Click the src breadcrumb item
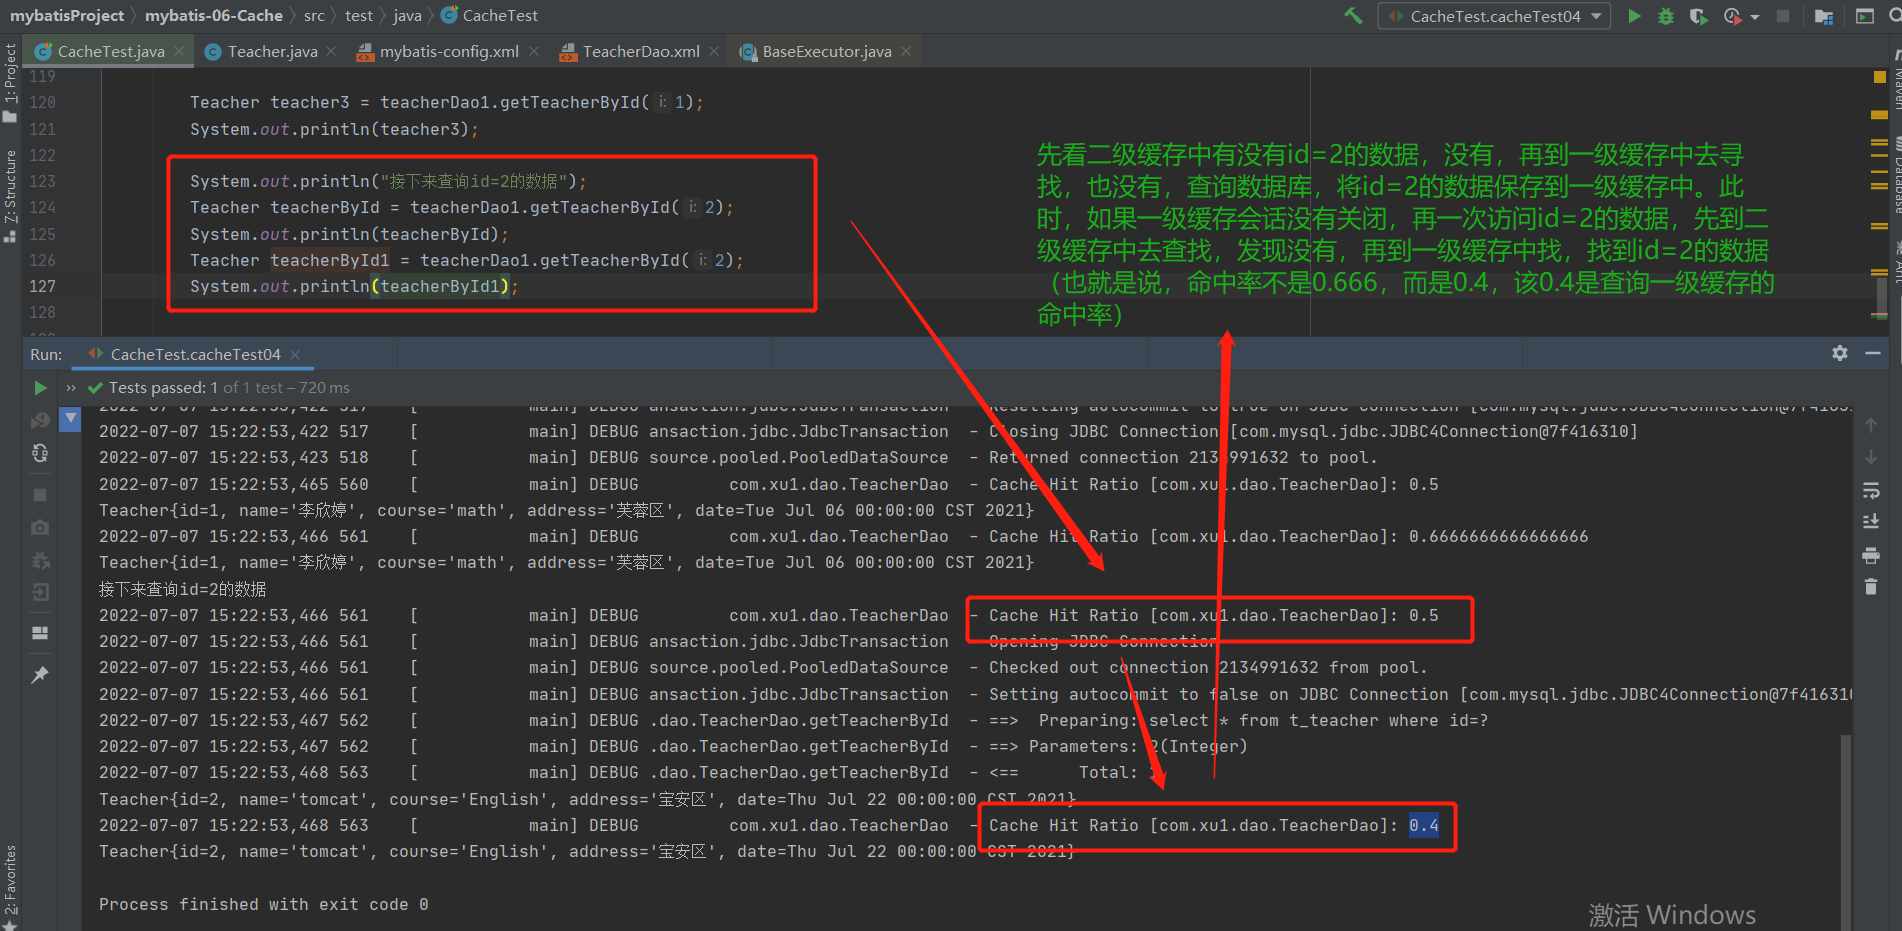Viewport: 1902px width, 931px height. 314,16
